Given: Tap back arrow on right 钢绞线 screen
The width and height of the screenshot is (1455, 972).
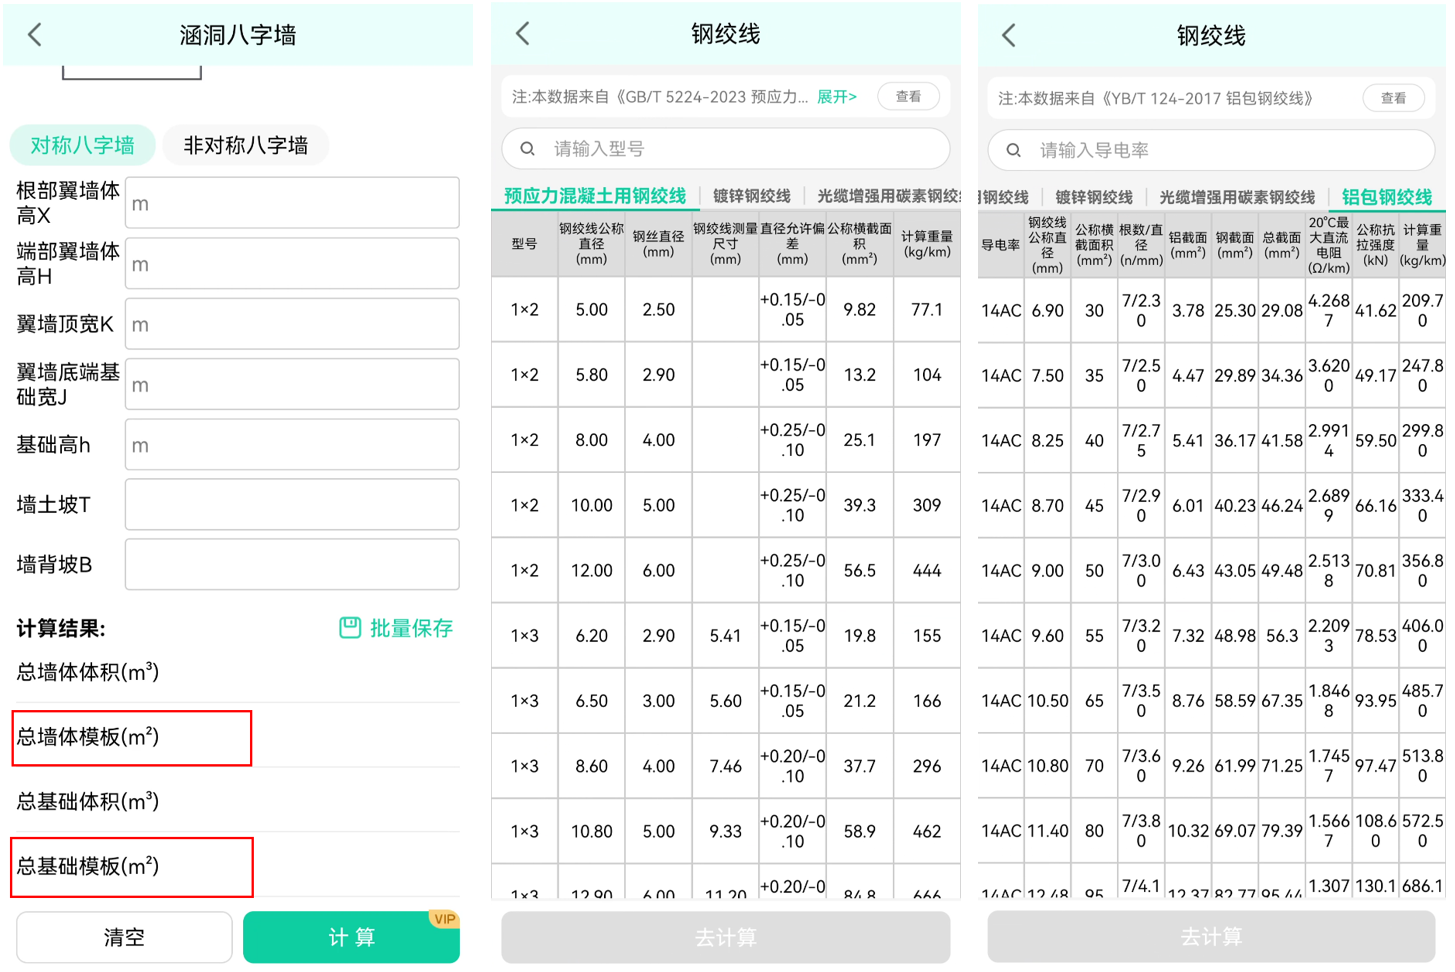Looking at the screenshot, I should [x=1008, y=36].
